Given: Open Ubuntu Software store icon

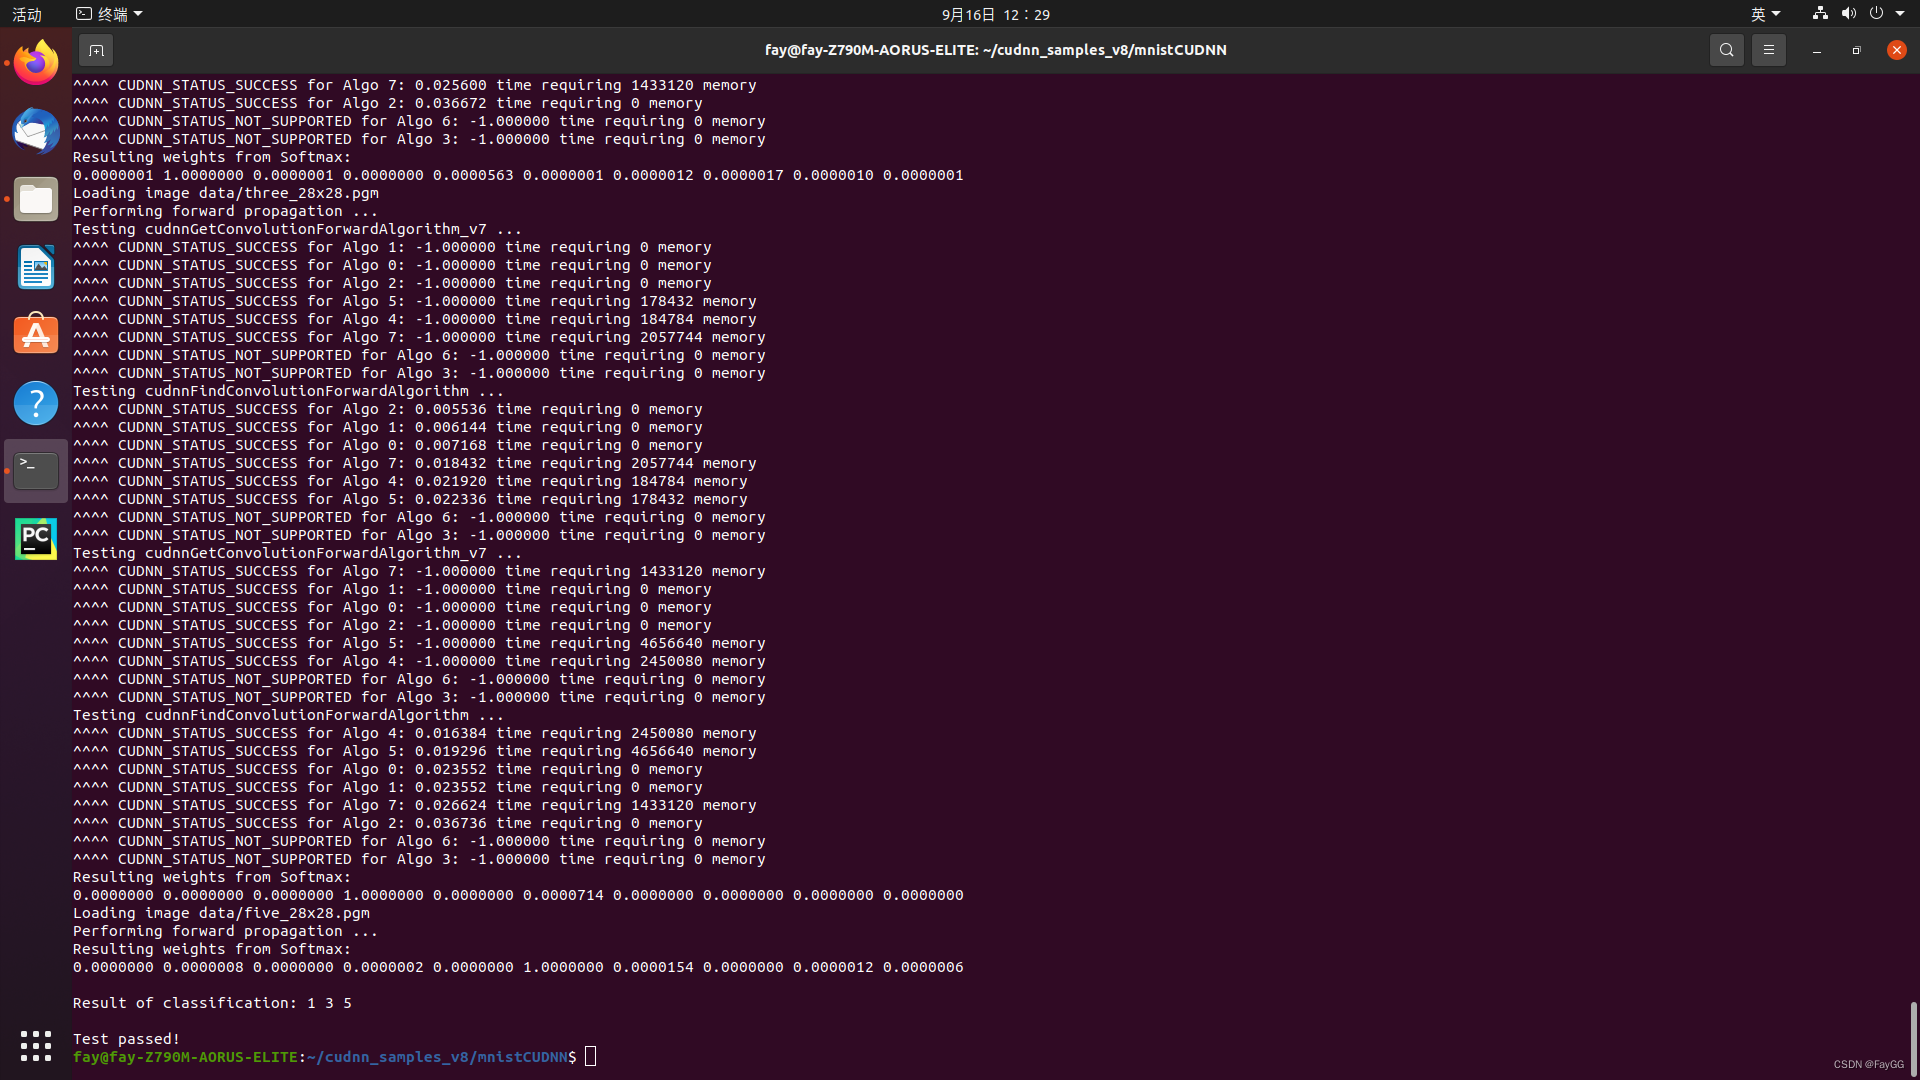Looking at the screenshot, I should 36,335.
